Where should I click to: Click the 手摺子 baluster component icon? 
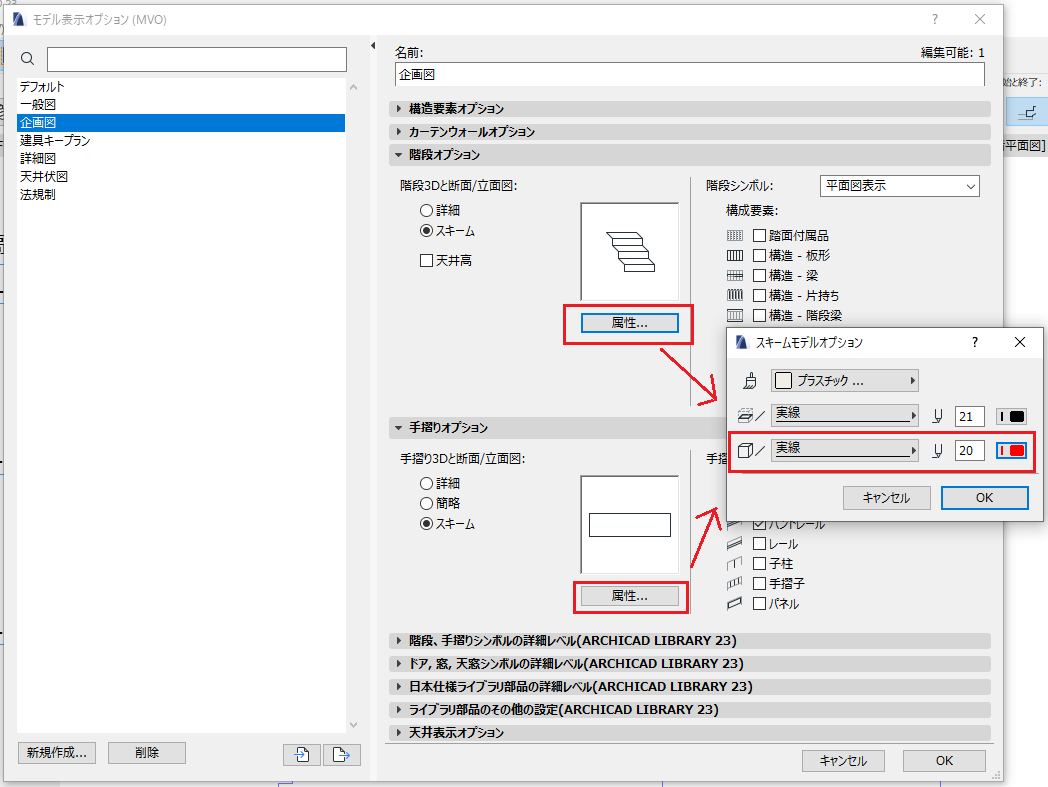[x=735, y=584]
